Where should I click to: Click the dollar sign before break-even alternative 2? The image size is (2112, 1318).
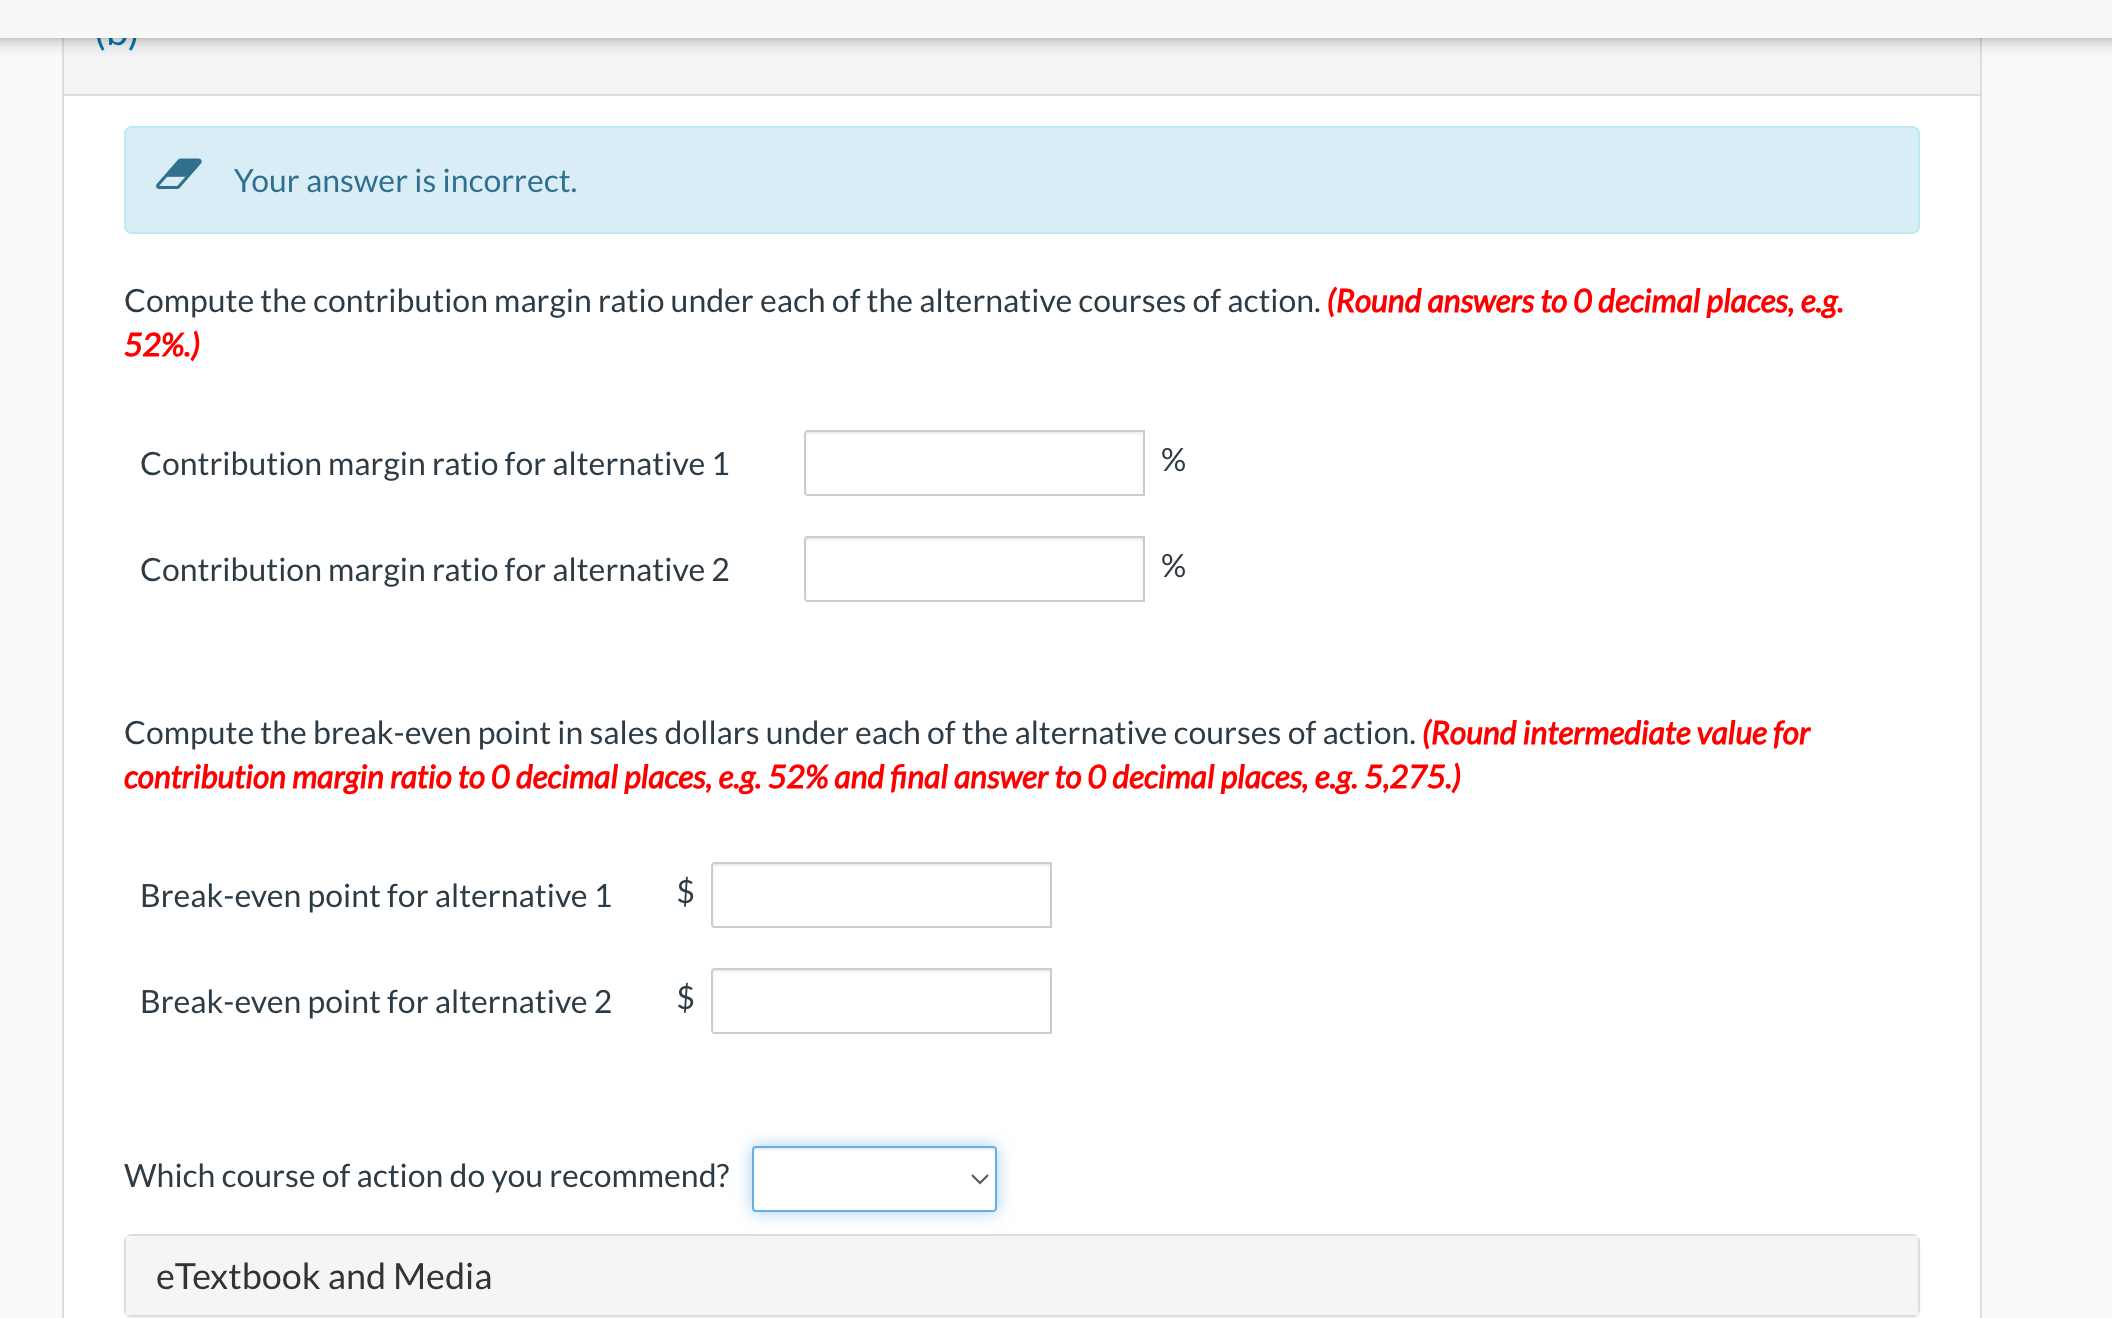tap(685, 997)
